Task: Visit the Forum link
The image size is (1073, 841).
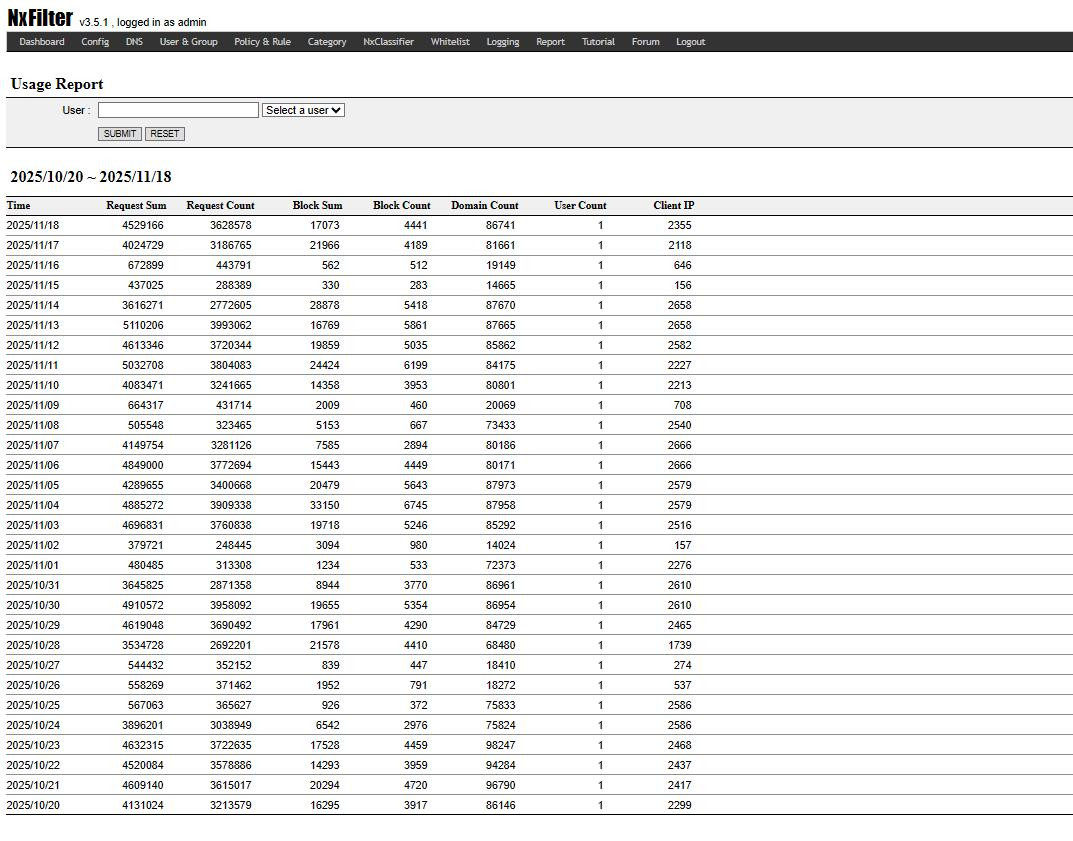Action: click(645, 42)
